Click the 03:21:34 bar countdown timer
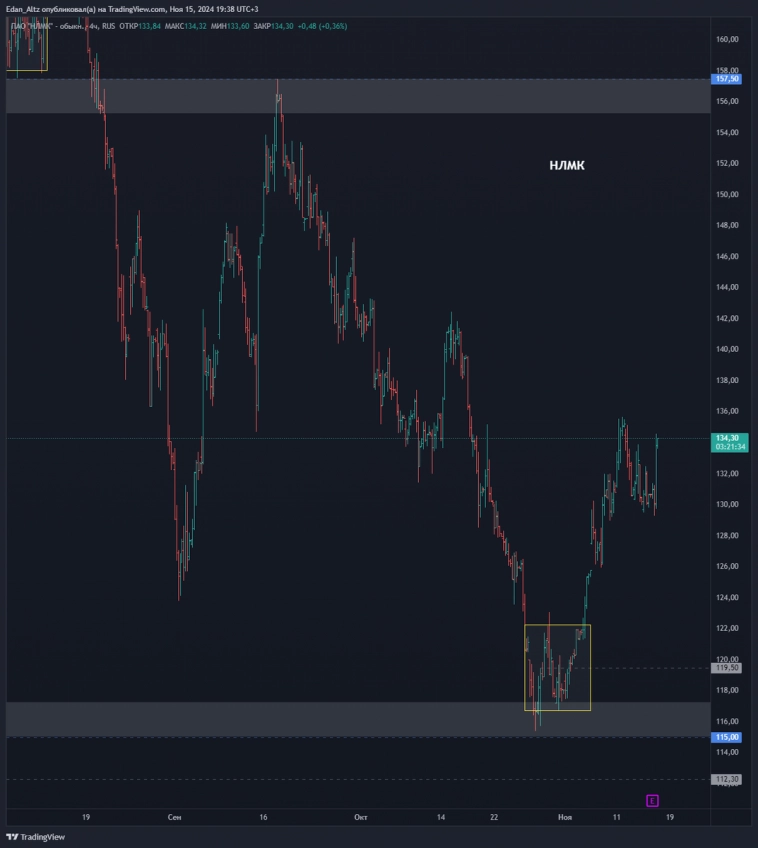Viewport: 758px width, 848px height. pyautogui.click(x=727, y=447)
